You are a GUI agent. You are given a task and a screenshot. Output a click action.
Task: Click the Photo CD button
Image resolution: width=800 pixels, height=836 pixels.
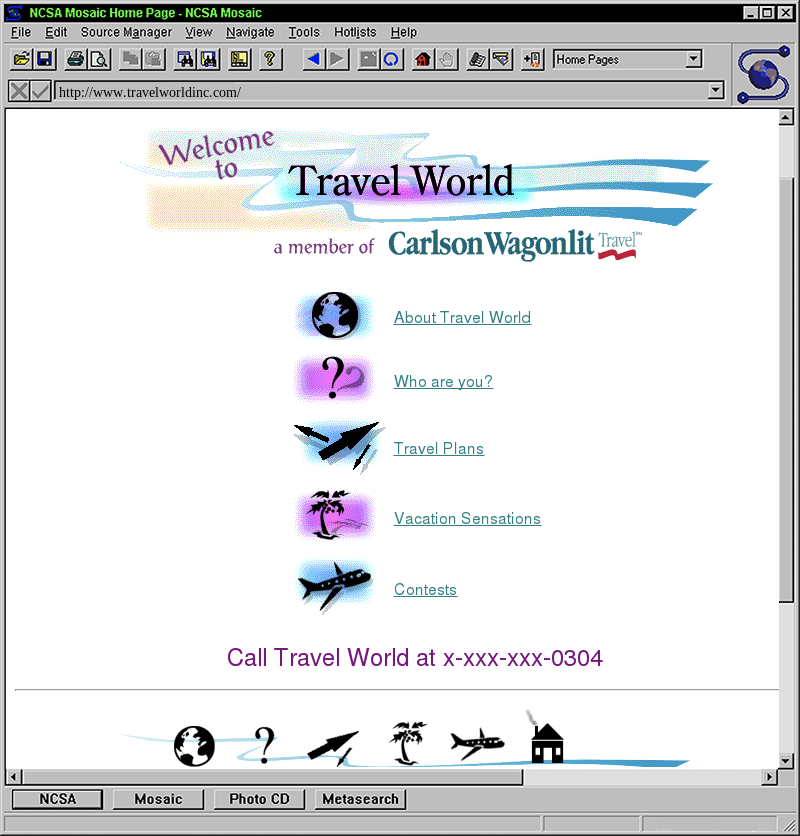pyautogui.click(x=259, y=799)
